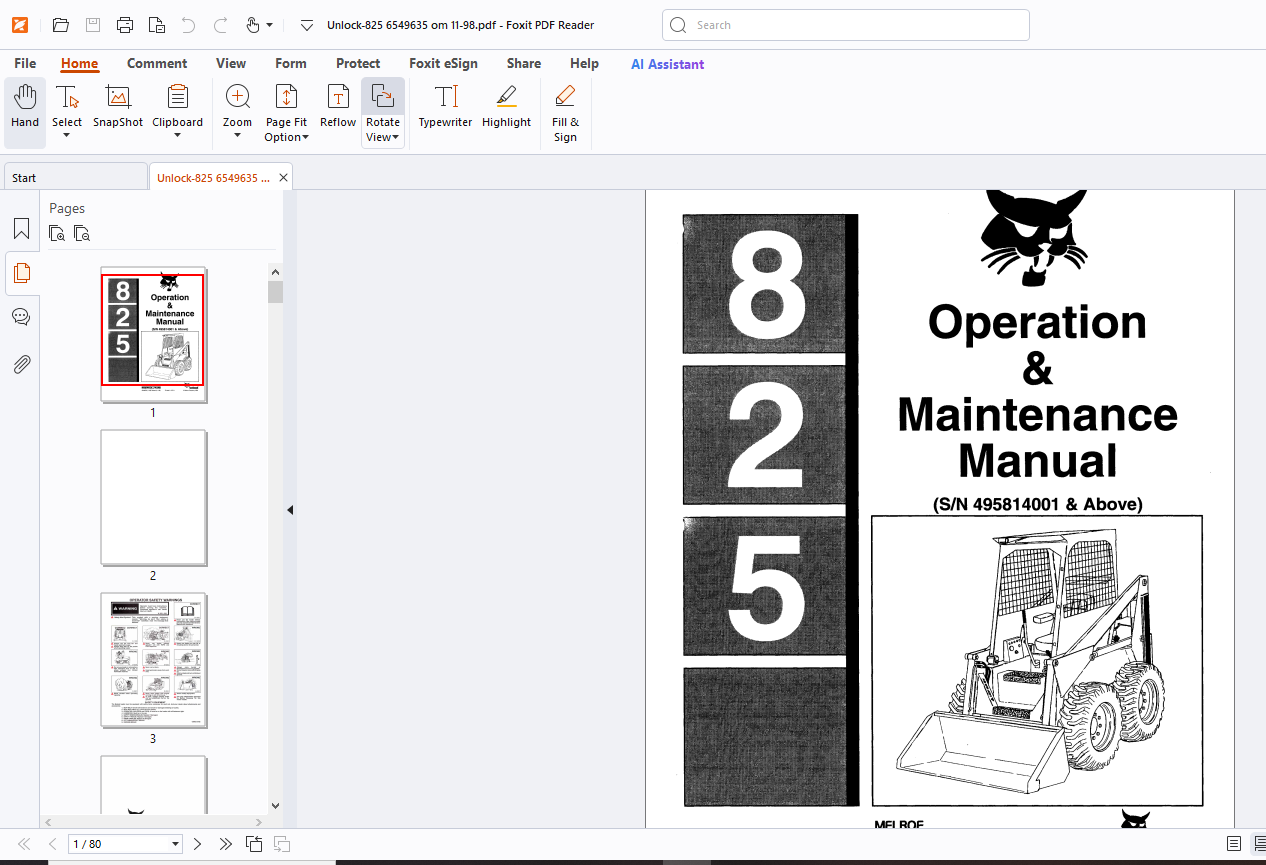Switch to Reflow view

(338, 107)
